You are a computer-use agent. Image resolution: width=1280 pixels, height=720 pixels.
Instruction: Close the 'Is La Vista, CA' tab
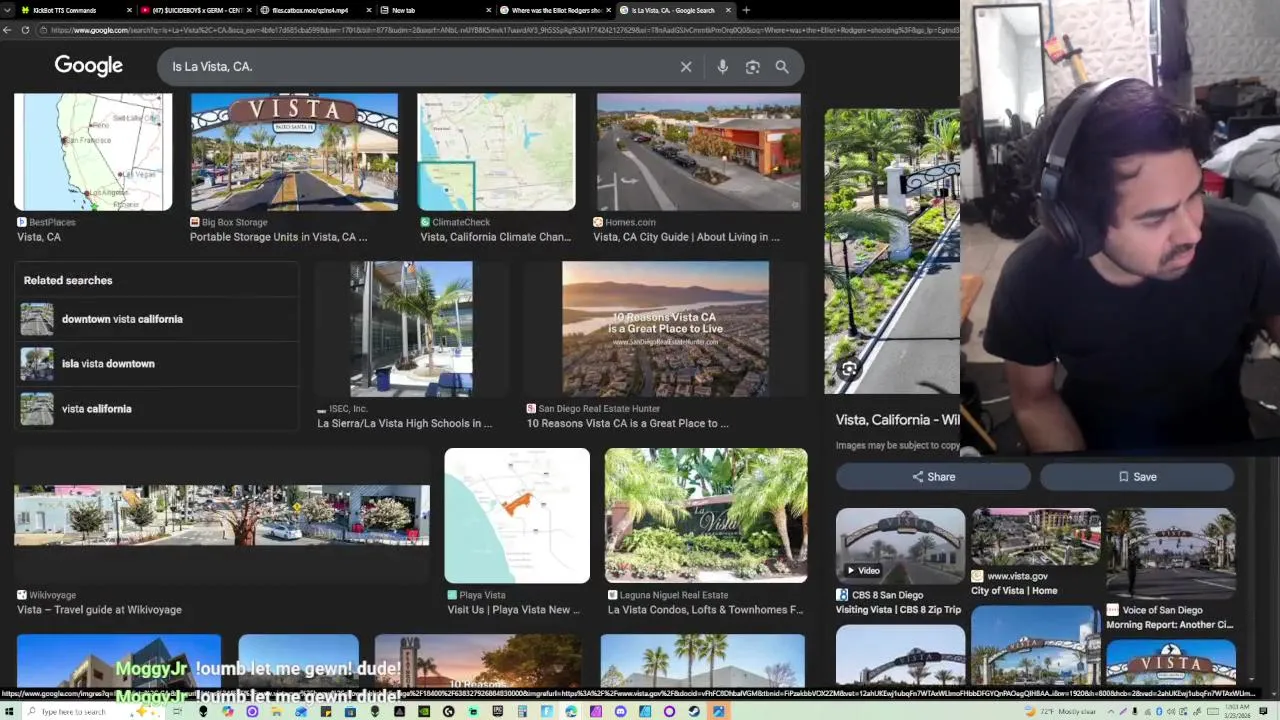[728, 10]
